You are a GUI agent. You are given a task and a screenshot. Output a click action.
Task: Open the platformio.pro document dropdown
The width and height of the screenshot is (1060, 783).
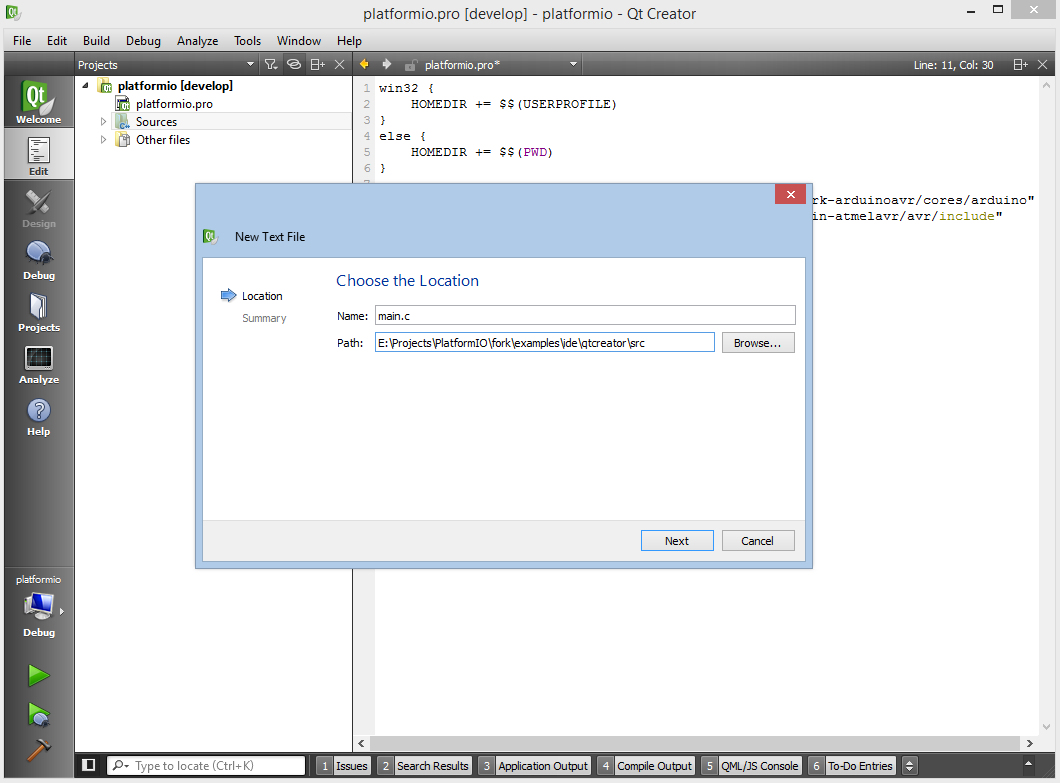(573, 64)
